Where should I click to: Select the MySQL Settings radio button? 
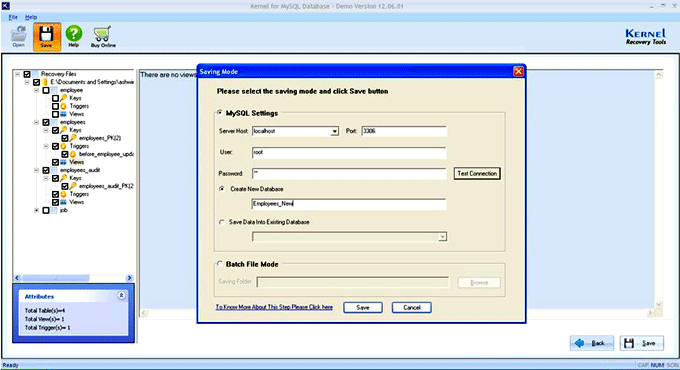pos(220,113)
